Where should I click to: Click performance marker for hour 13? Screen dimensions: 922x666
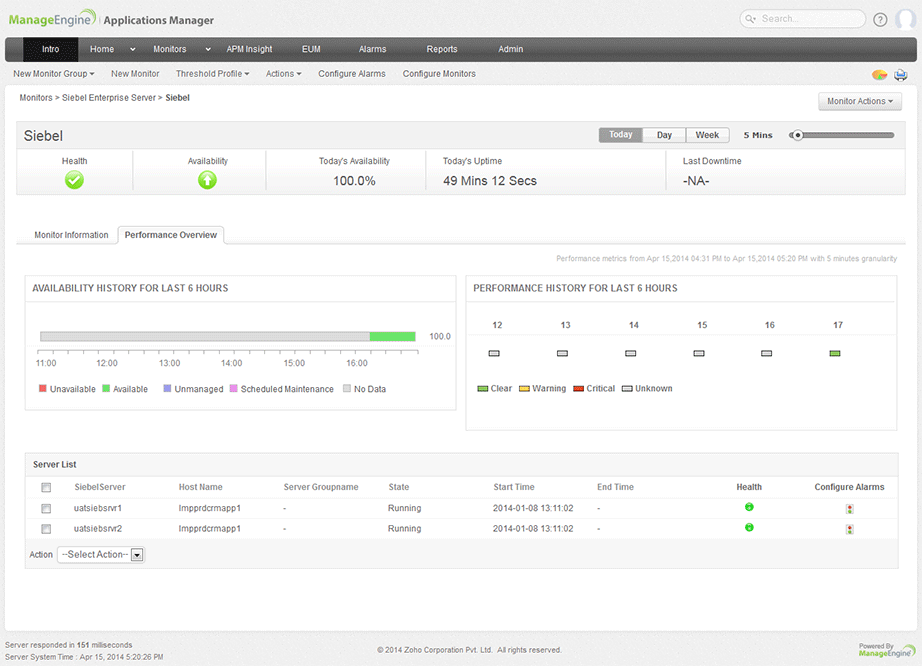pyautogui.click(x=562, y=353)
